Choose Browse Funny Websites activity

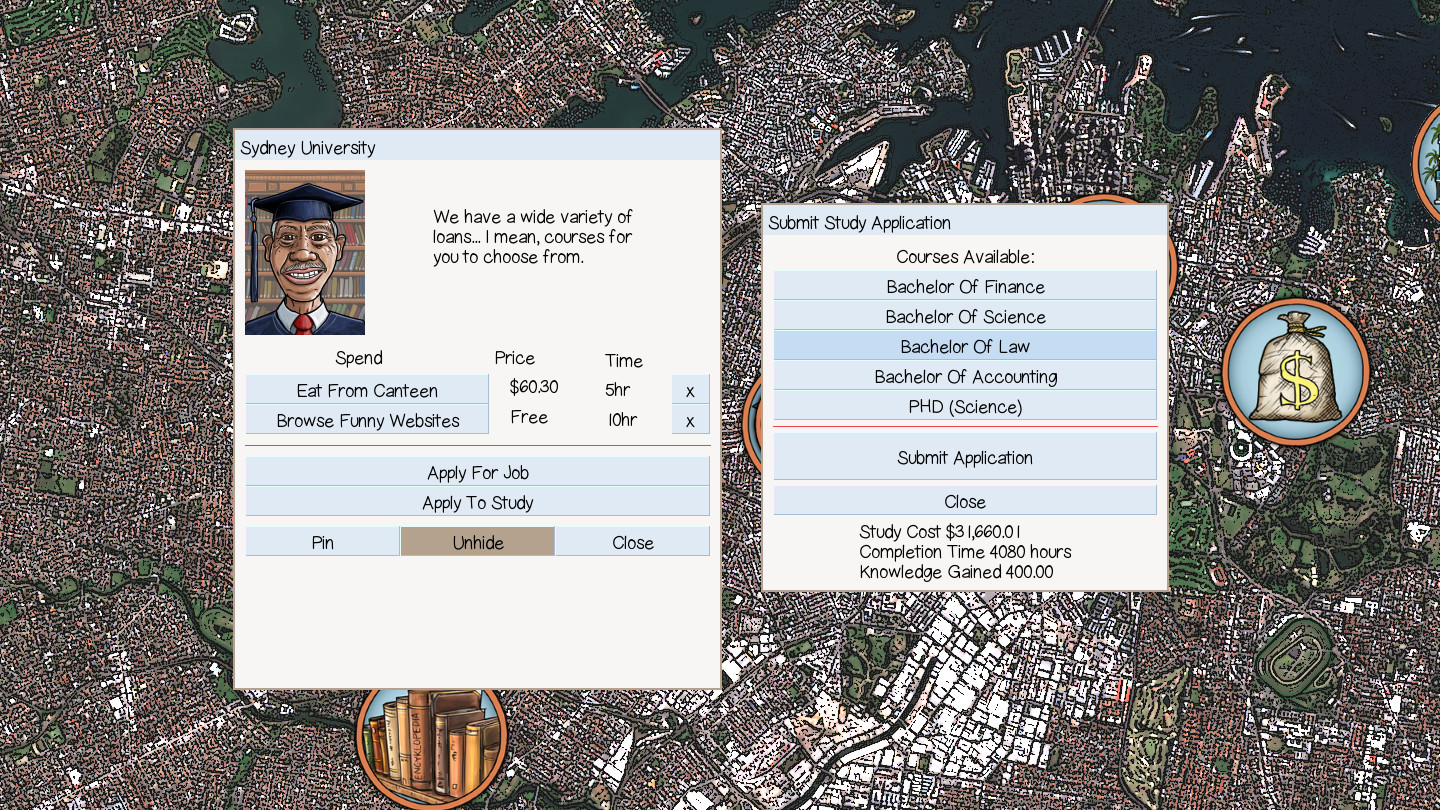[x=367, y=420]
